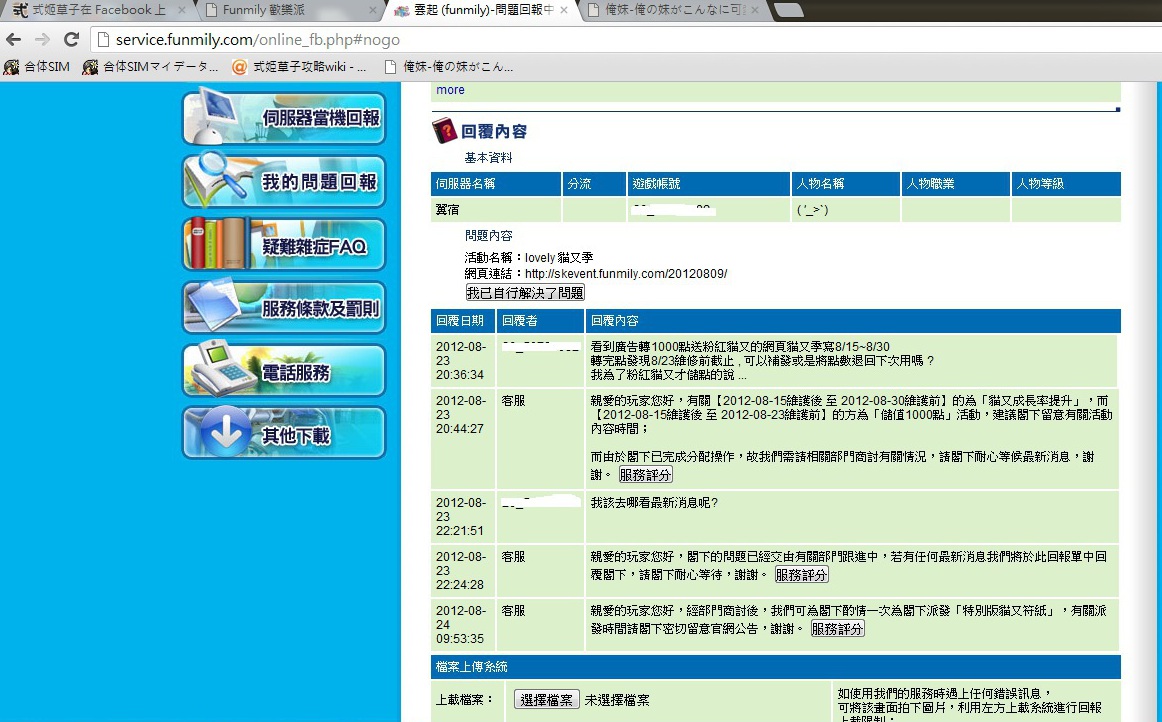This screenshot has width=1162, height=722.
Task: Click the address bar URL field
Action: (600, 40)
